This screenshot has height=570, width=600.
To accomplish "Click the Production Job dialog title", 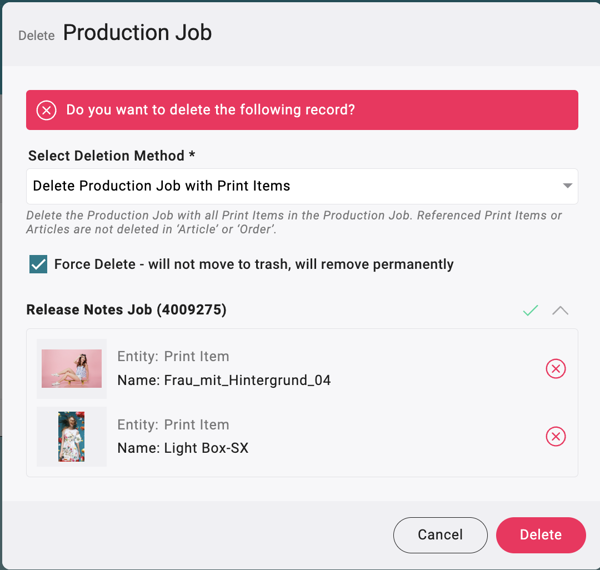I will coord(137,33).
